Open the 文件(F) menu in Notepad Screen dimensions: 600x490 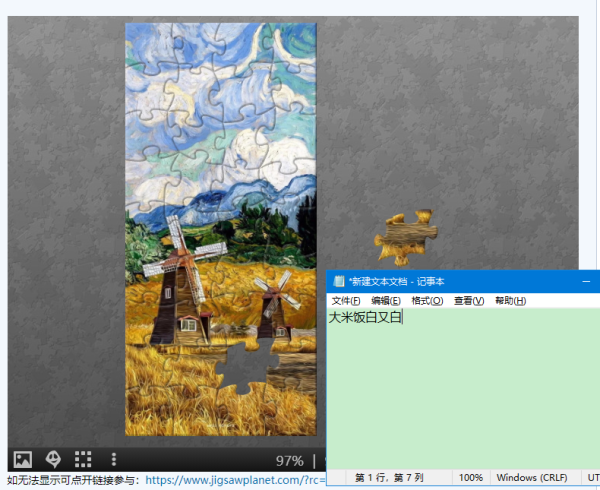click(x=346, y=301)
